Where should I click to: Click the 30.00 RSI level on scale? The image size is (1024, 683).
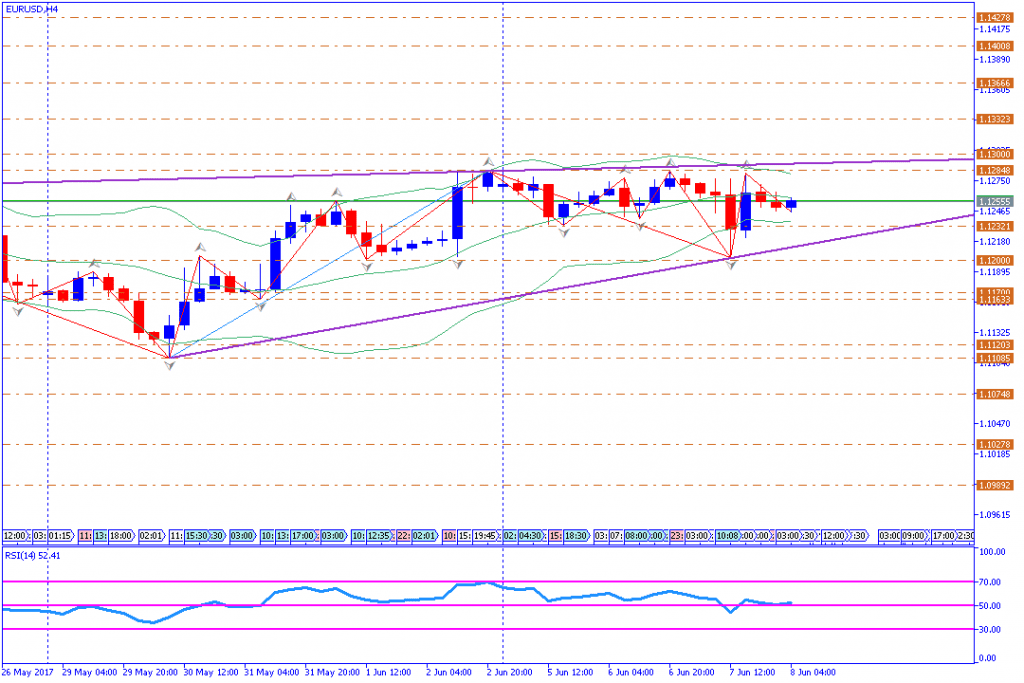[x=992, y=629]
